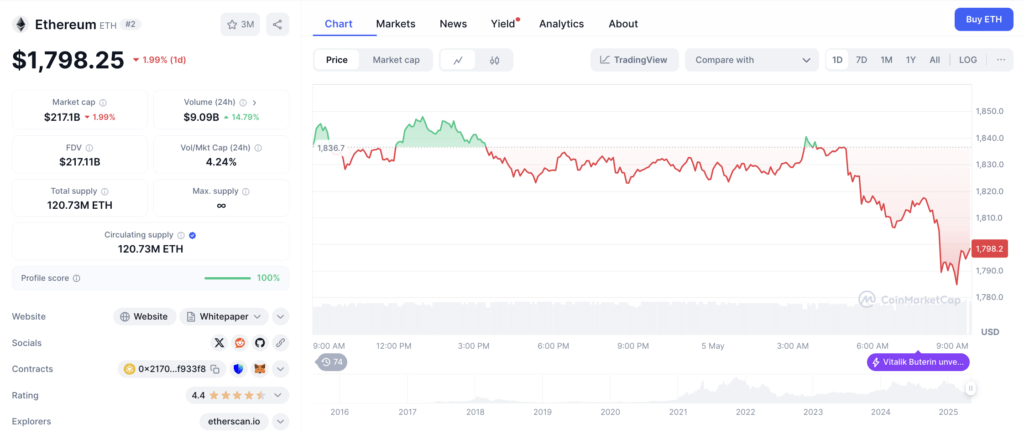Toggle LOG scale on the chart
This screenshot has height=434, width=1024.
point(968,59)
